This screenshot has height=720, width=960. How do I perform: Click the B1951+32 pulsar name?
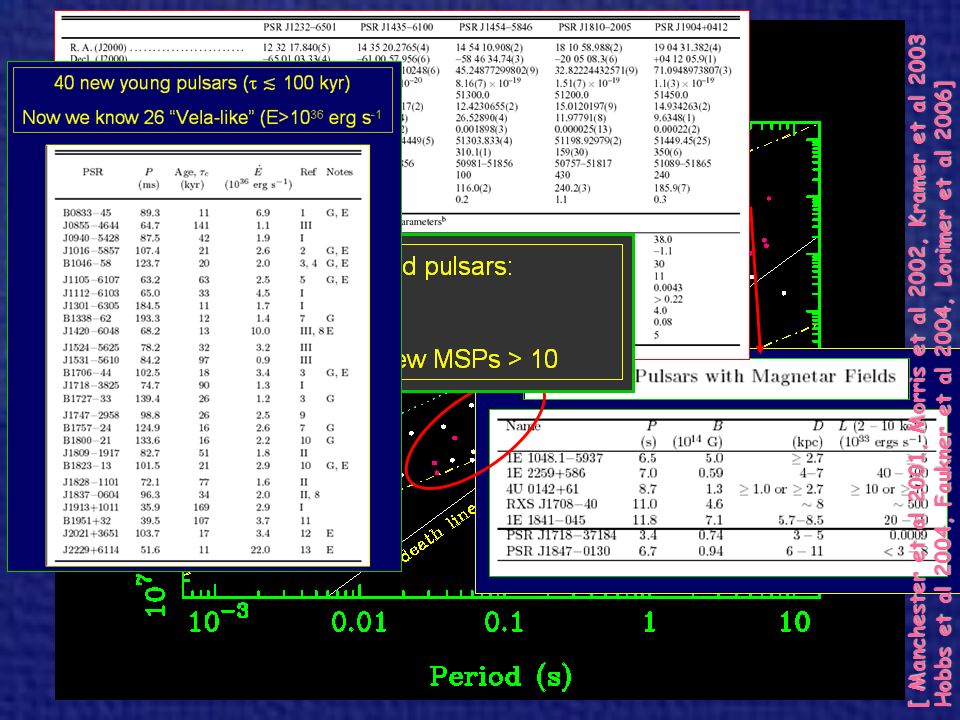(x=87, y=520)
